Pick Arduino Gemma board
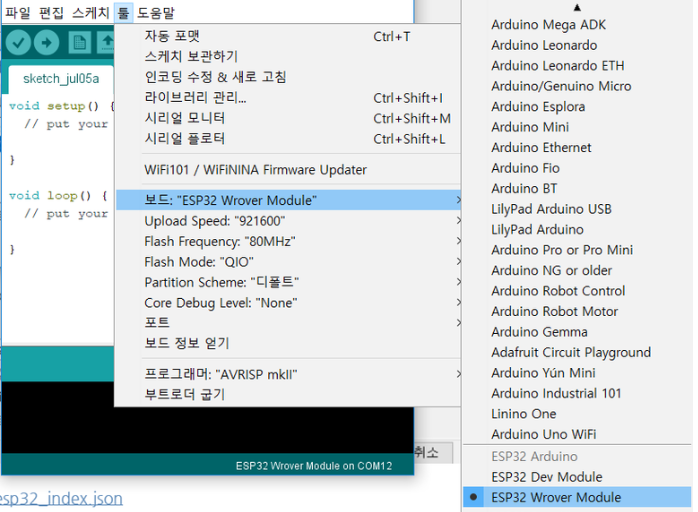The image size is (698, 512). (x=577, y=332)
